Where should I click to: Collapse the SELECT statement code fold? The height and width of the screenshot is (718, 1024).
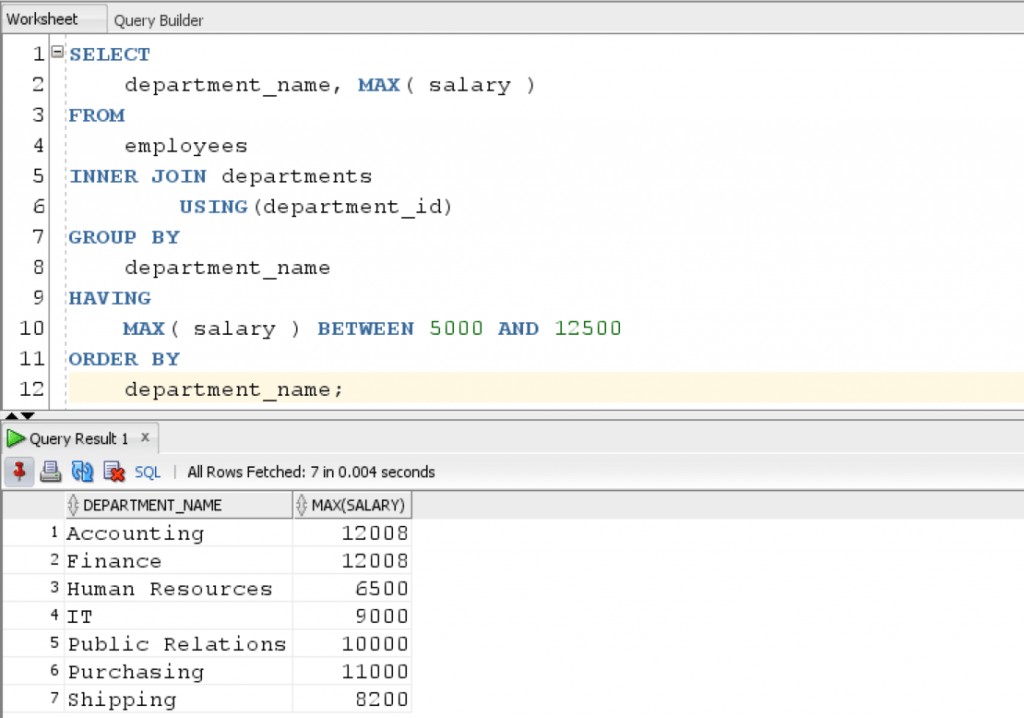(x=58, y=53)
